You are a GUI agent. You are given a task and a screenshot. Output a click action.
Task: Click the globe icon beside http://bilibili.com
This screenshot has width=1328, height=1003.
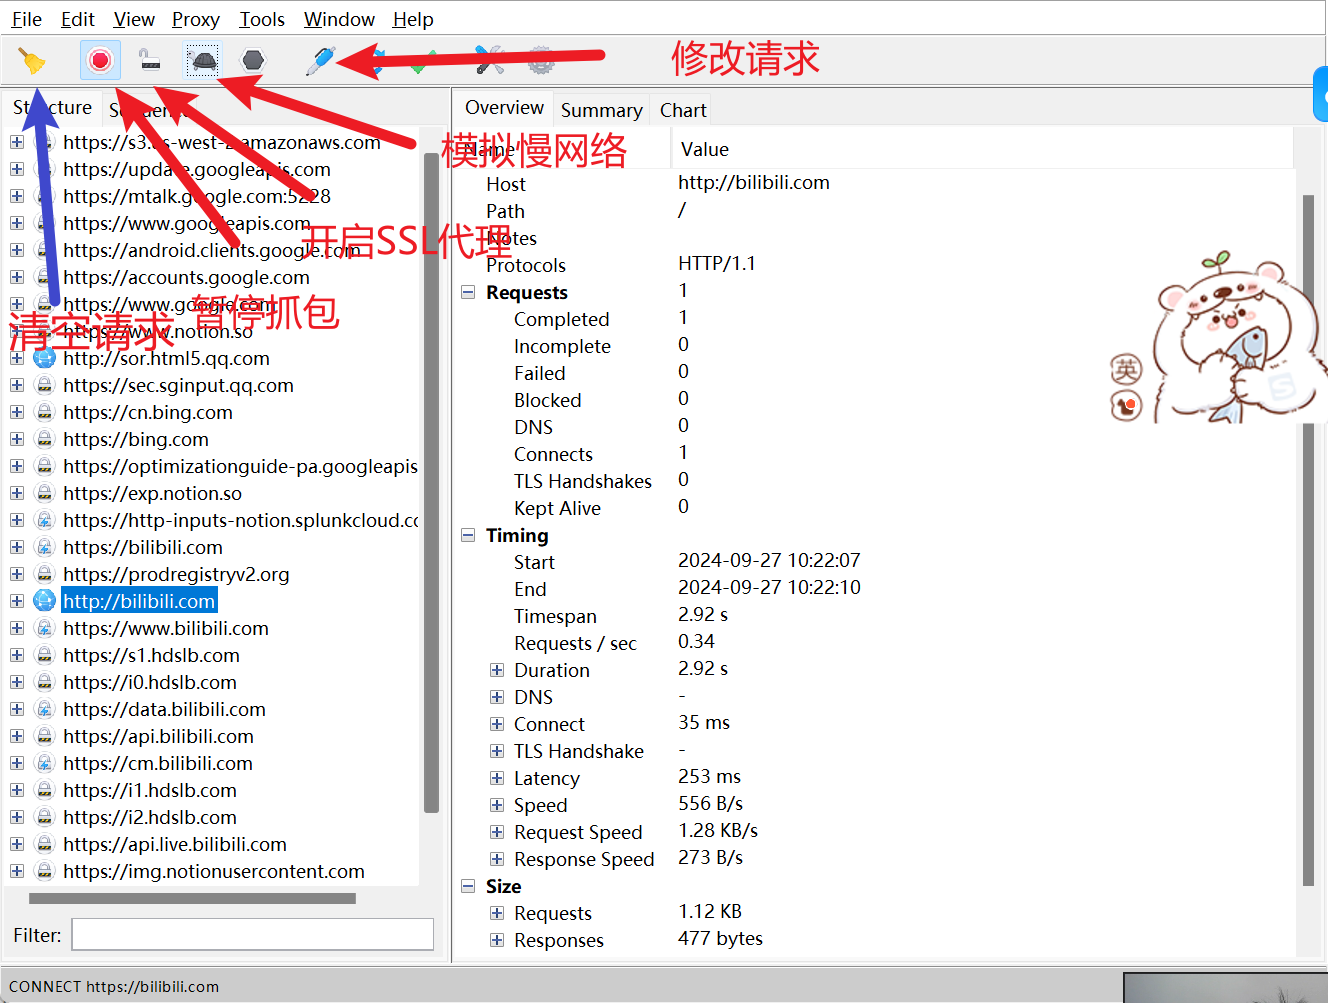(x=44, y=601)
